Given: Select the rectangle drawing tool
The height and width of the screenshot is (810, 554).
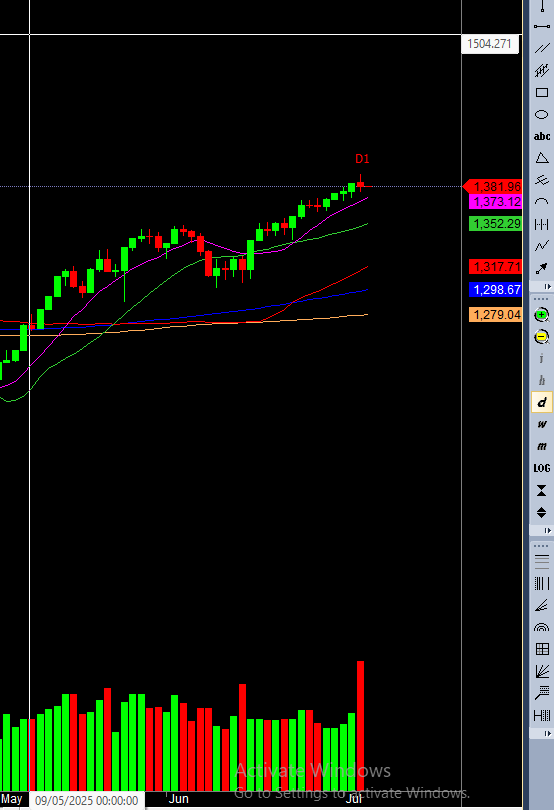Looking at the screenshot, I should coord(542,92).
